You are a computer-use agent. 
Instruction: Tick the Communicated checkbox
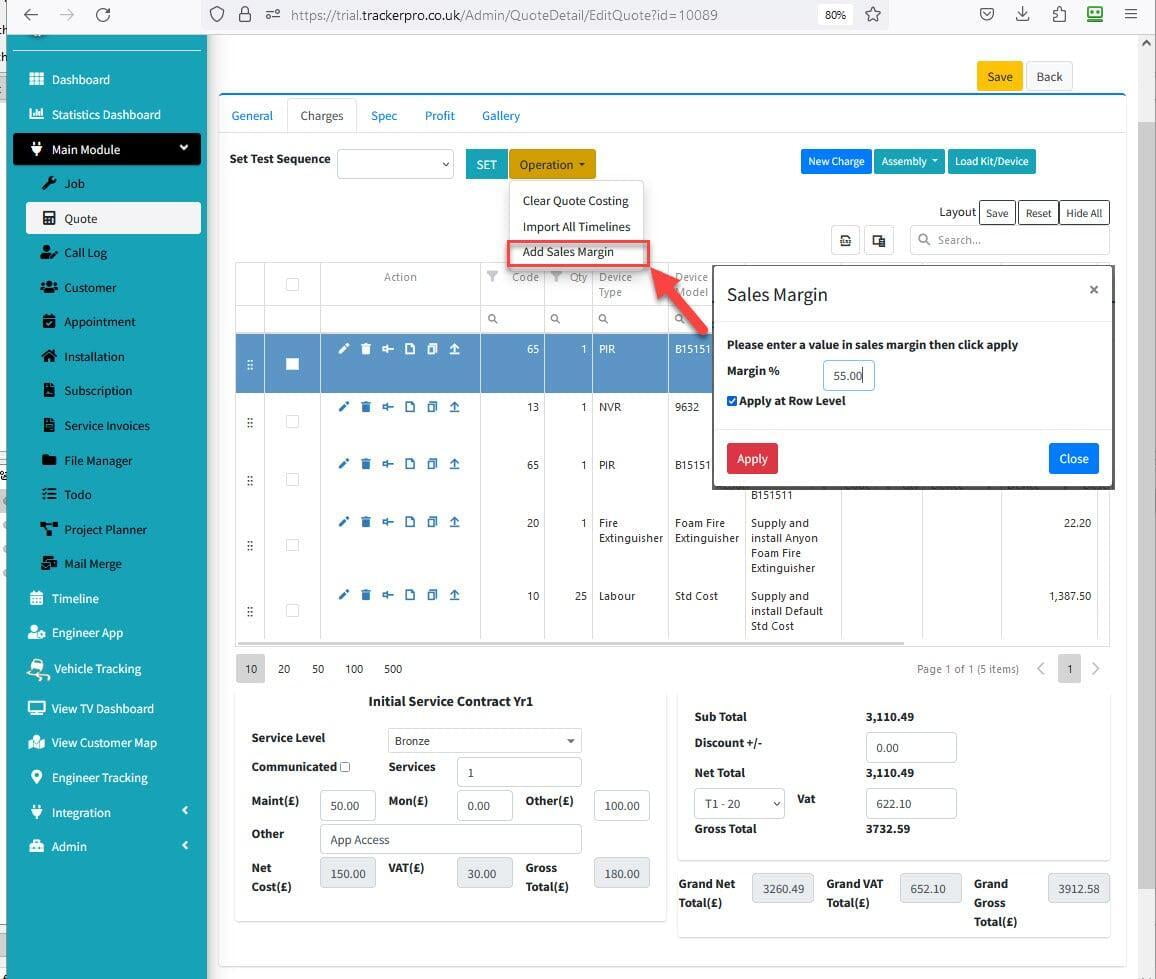click(x=345, y=767)
